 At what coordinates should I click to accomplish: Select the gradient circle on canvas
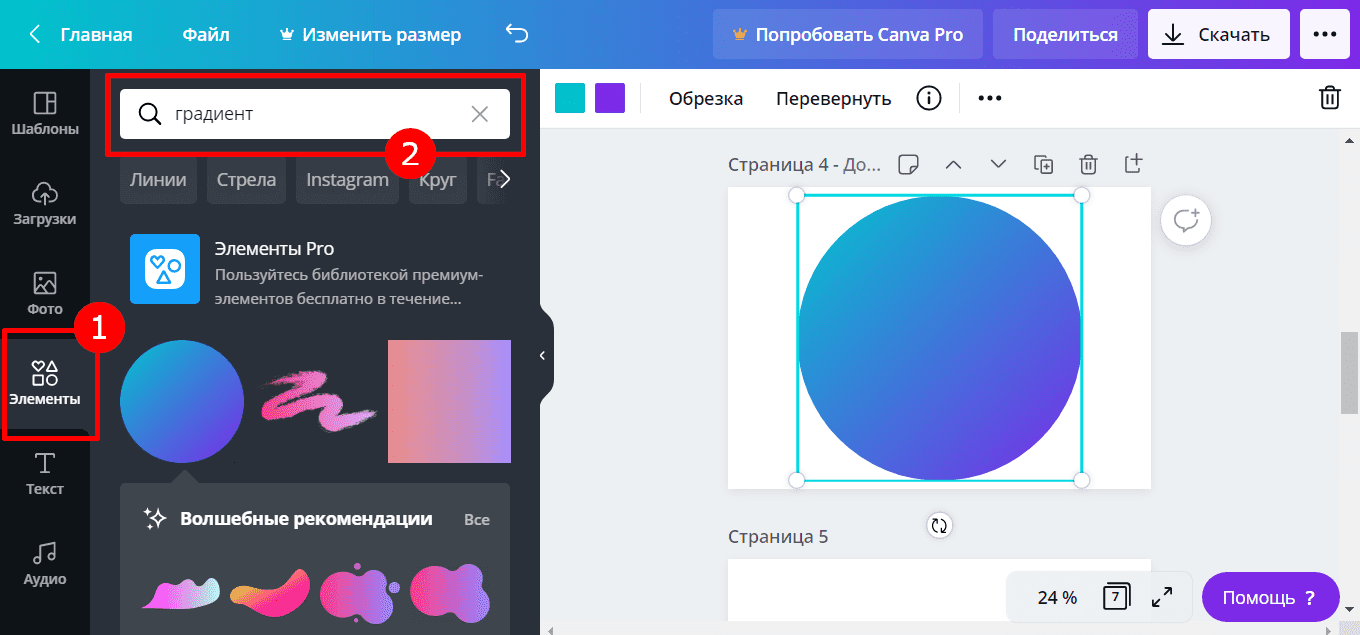click(939, 338)
